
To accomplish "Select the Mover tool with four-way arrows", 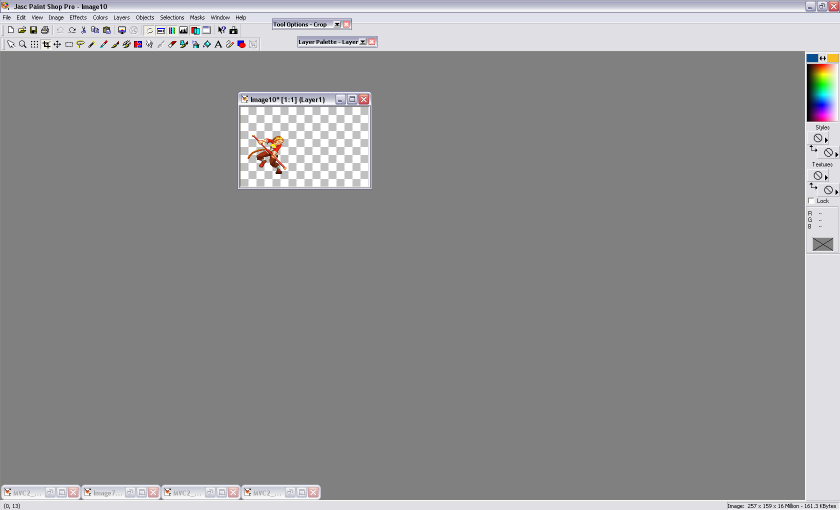I will (x=57, y=44).
